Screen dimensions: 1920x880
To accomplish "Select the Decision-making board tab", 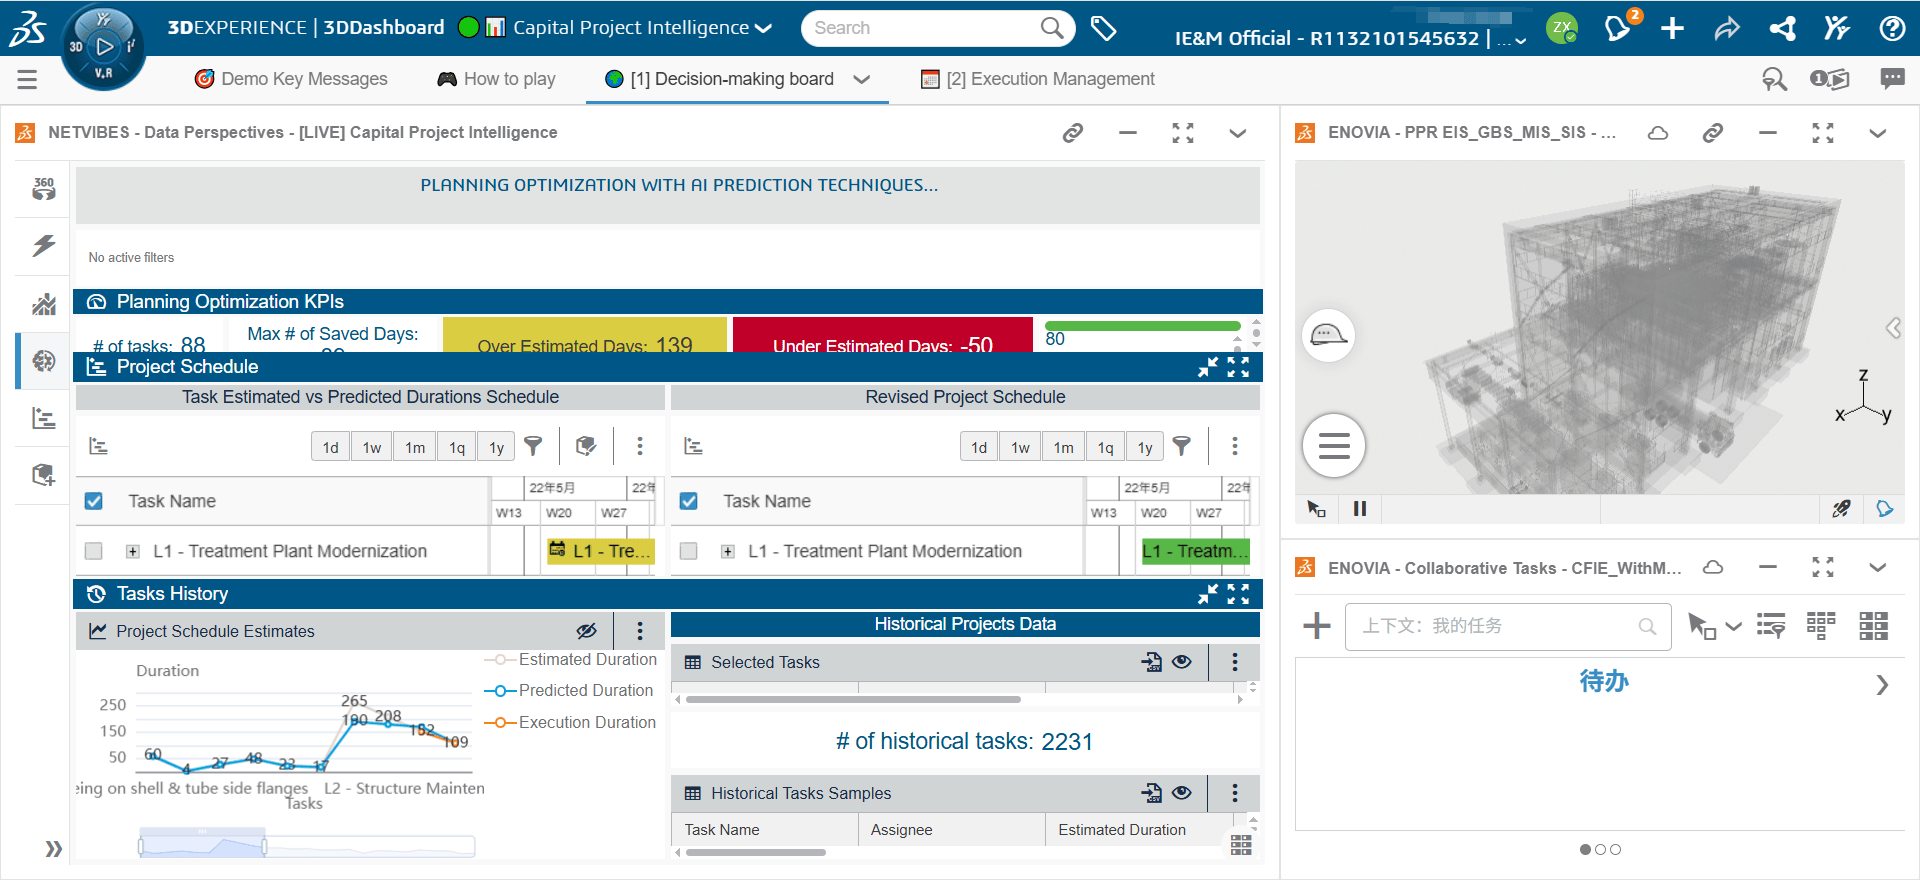I will [721, 79].
